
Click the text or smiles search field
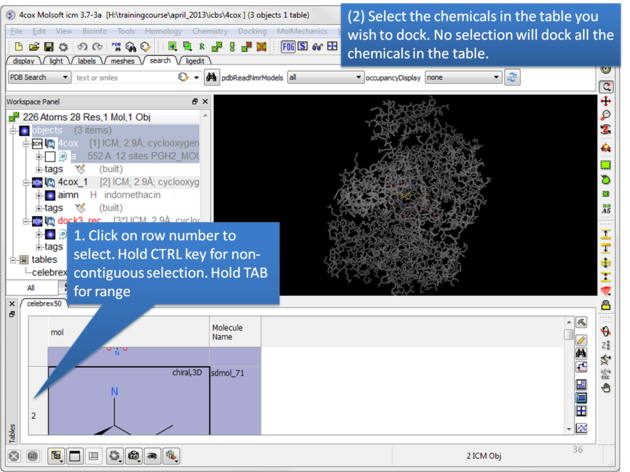[120, 77]
